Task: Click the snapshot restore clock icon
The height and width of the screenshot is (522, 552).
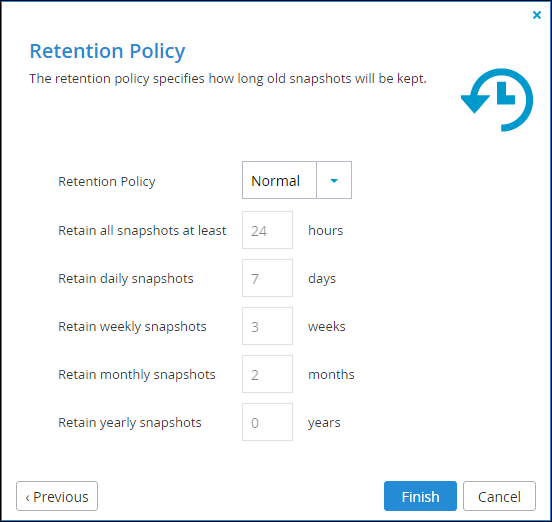Action: [x=497, y=100]
